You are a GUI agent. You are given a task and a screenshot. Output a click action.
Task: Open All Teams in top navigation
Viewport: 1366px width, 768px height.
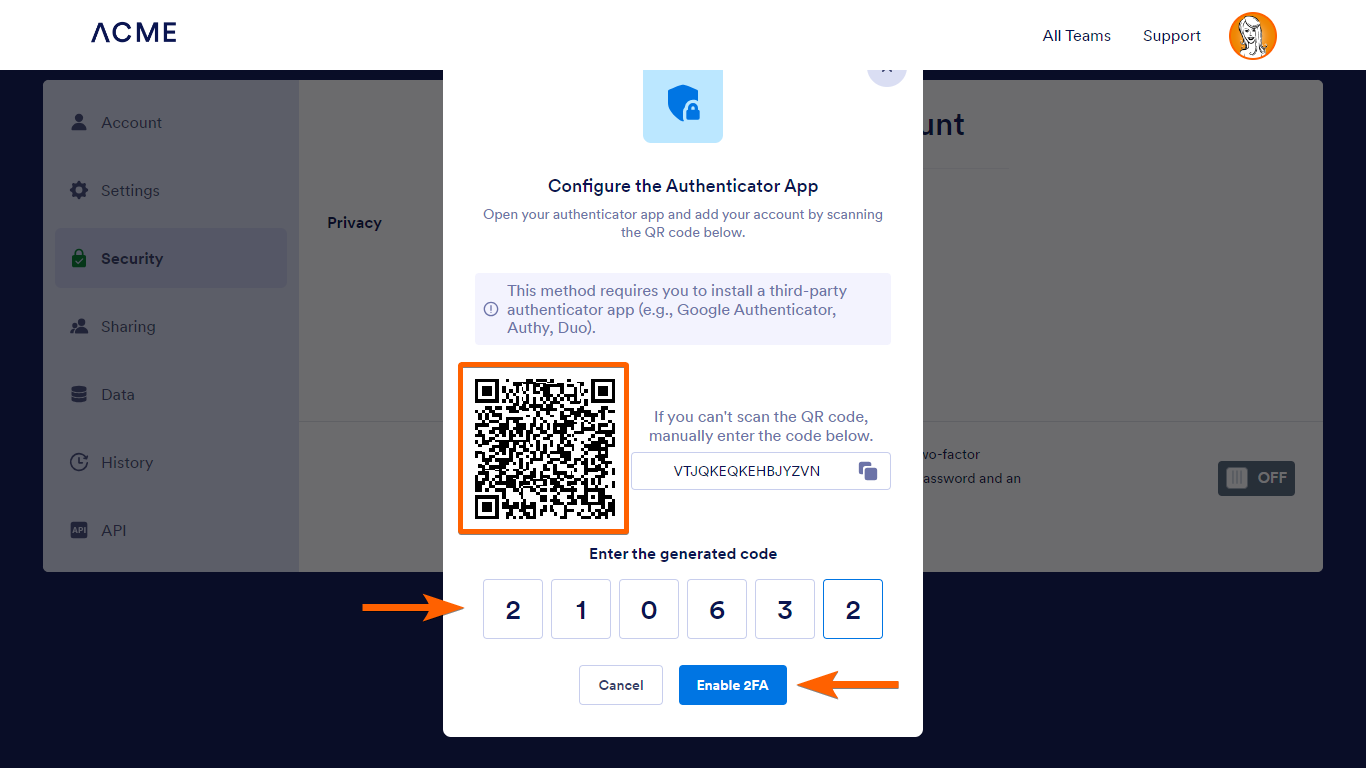tap(1076, 36)
